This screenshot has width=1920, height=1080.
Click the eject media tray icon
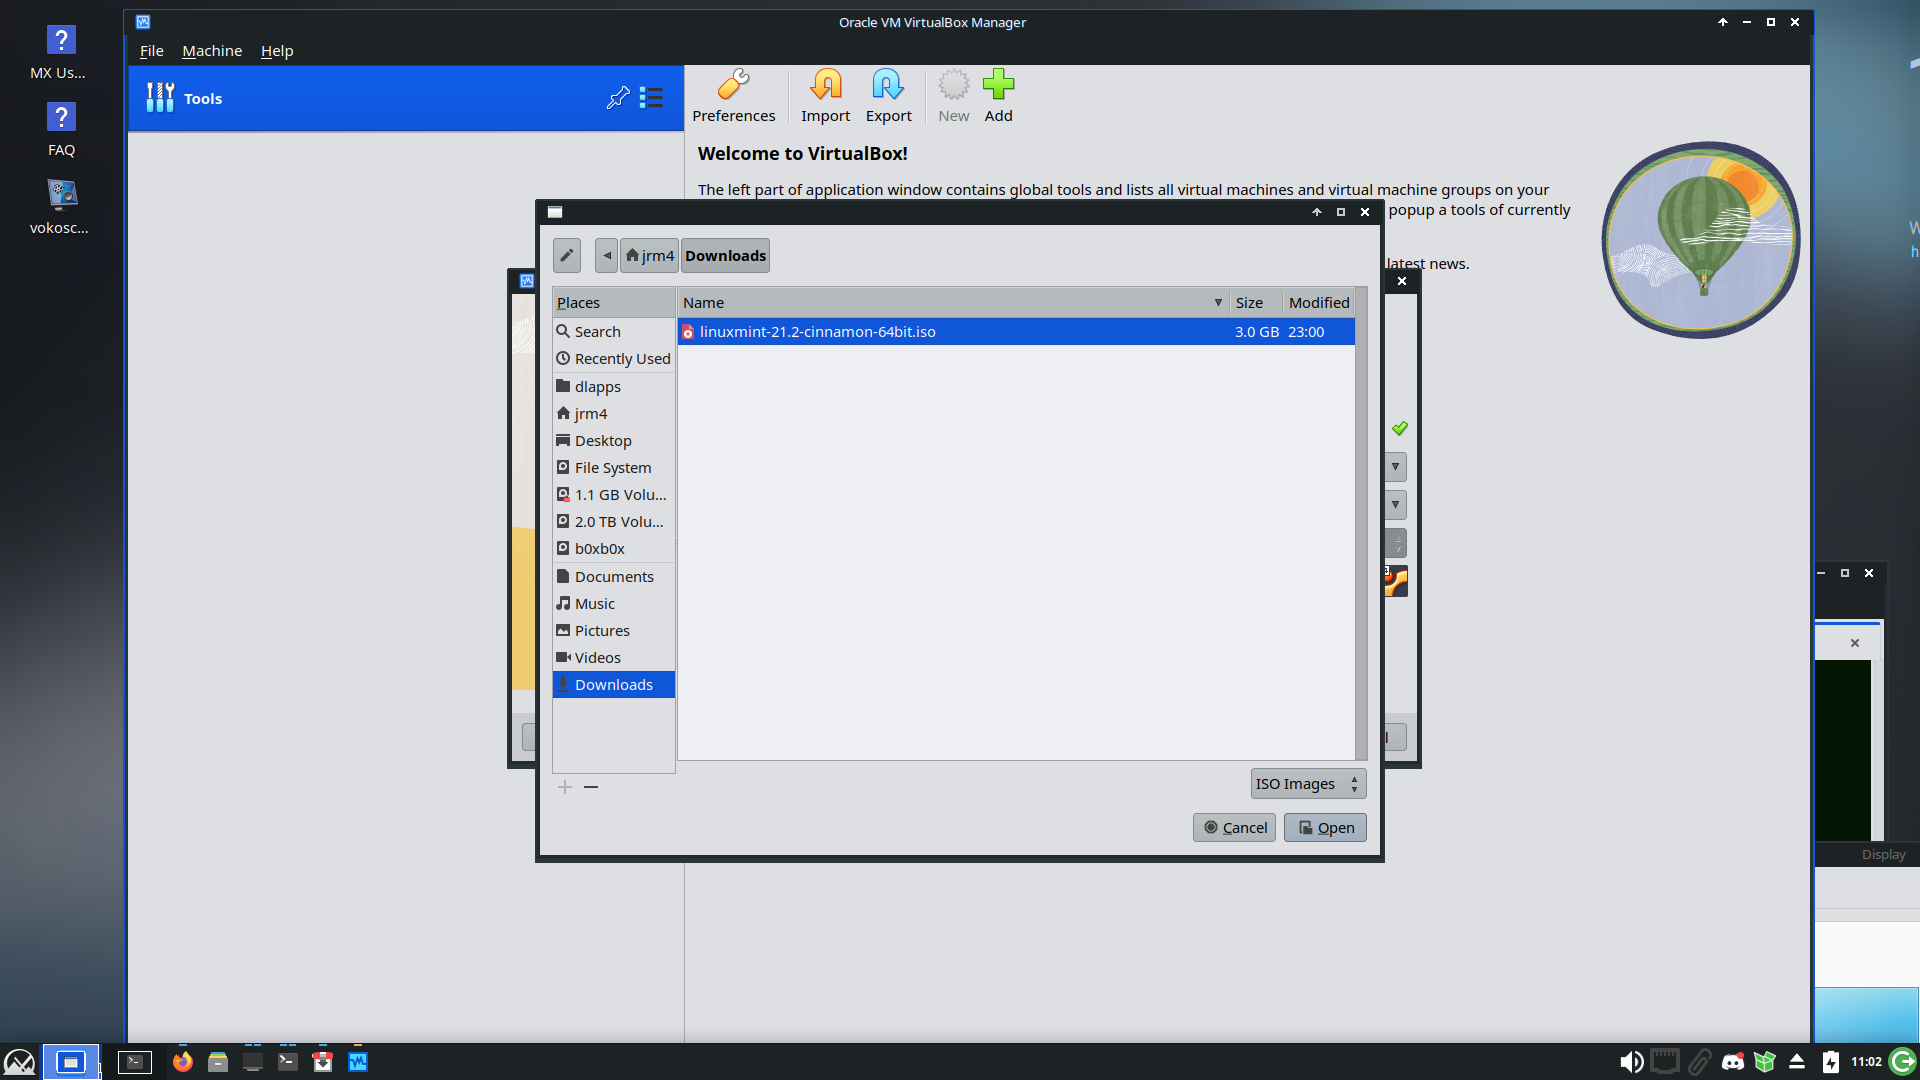(x=1797, y=1062)
